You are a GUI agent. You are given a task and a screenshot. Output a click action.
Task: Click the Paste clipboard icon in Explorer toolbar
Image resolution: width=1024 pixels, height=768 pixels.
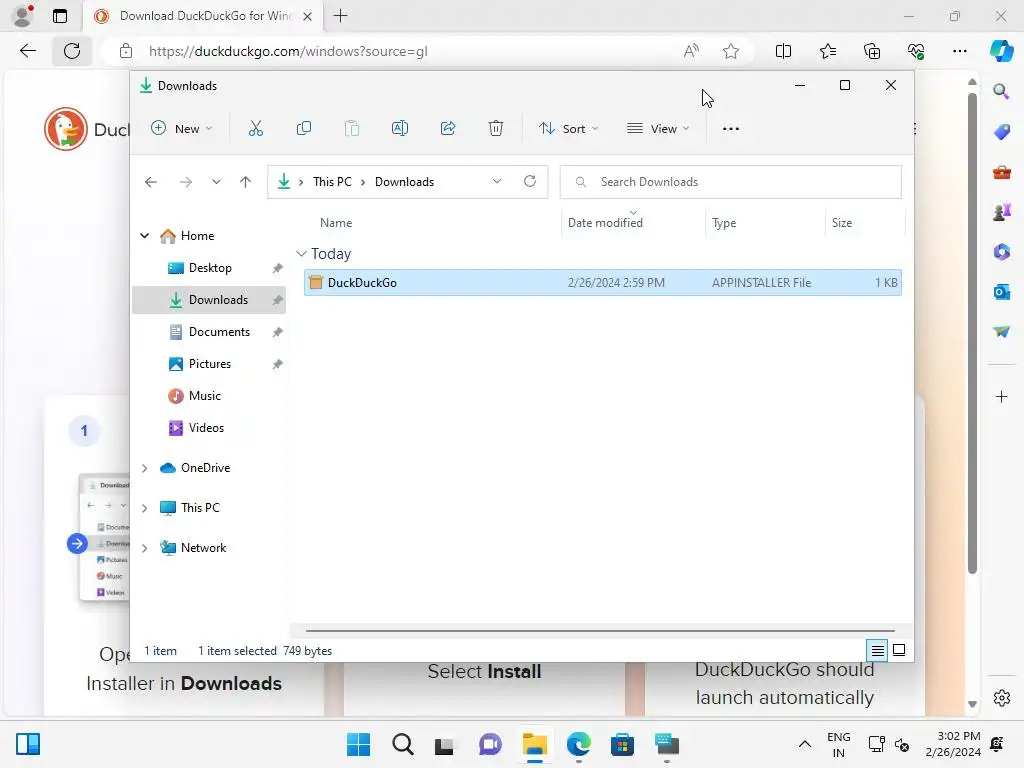pos(352,129)
